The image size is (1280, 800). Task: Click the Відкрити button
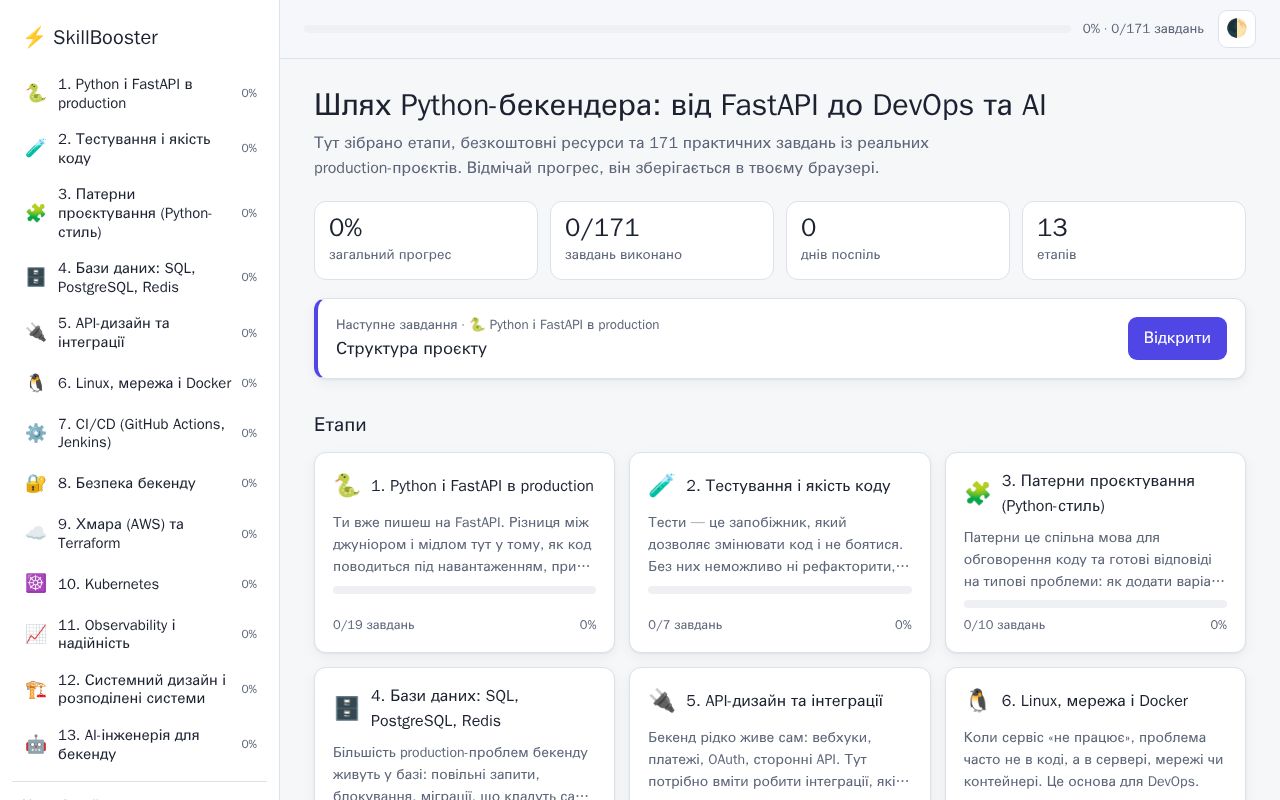(x=1177, y=338)
